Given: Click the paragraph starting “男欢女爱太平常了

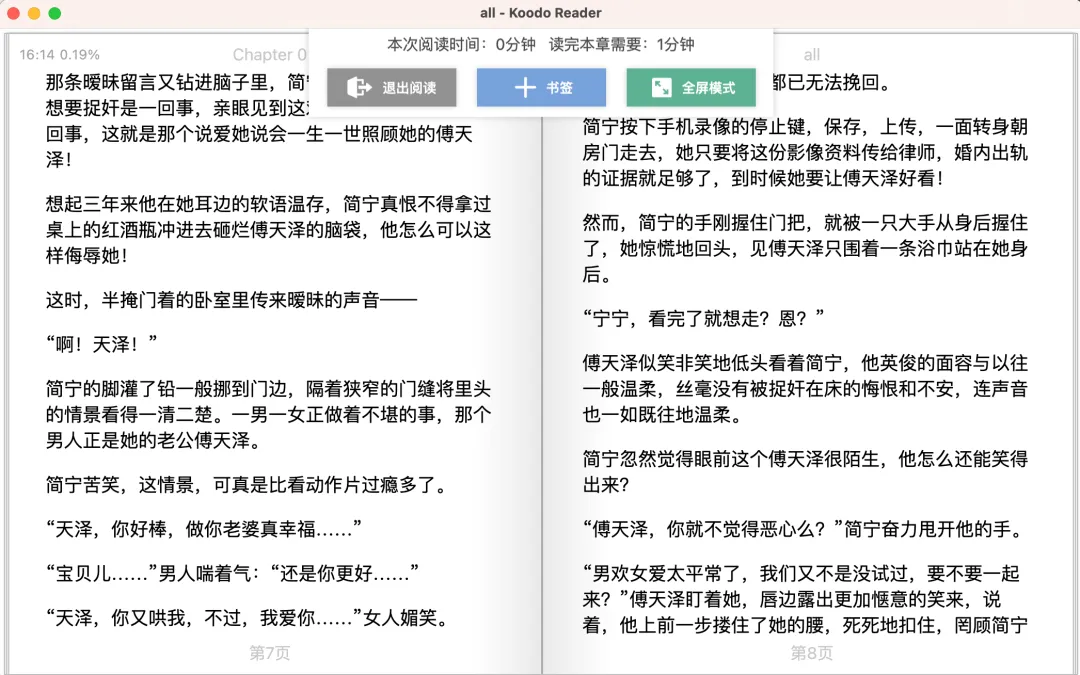Looking at the screenshot, I should [805, 599].
